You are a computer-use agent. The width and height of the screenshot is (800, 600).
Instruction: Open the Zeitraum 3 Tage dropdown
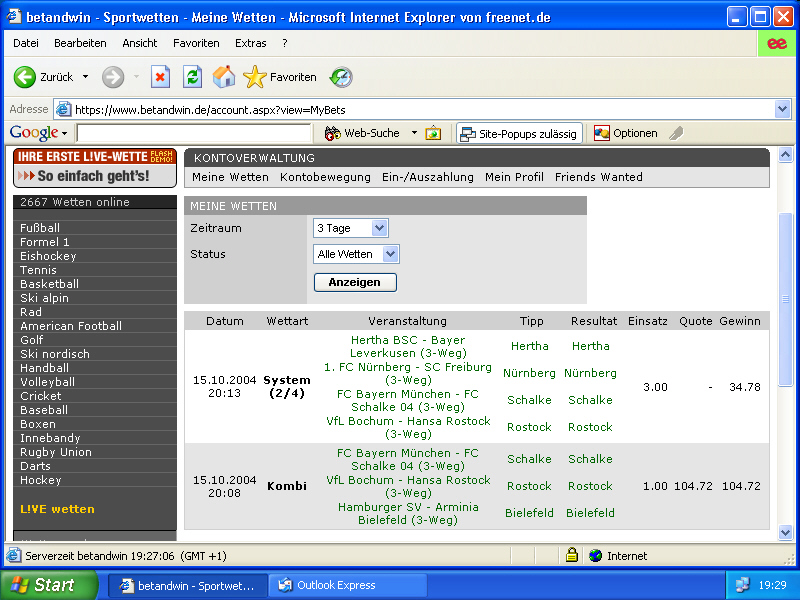[351, 228]
